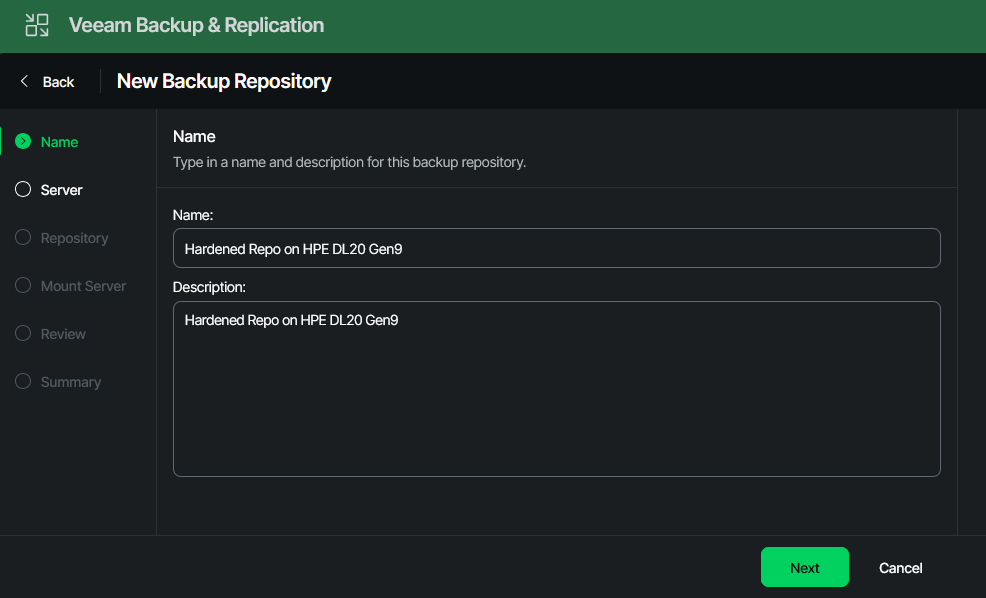Click the Veeam Backup & Replication title

(196, 25)
